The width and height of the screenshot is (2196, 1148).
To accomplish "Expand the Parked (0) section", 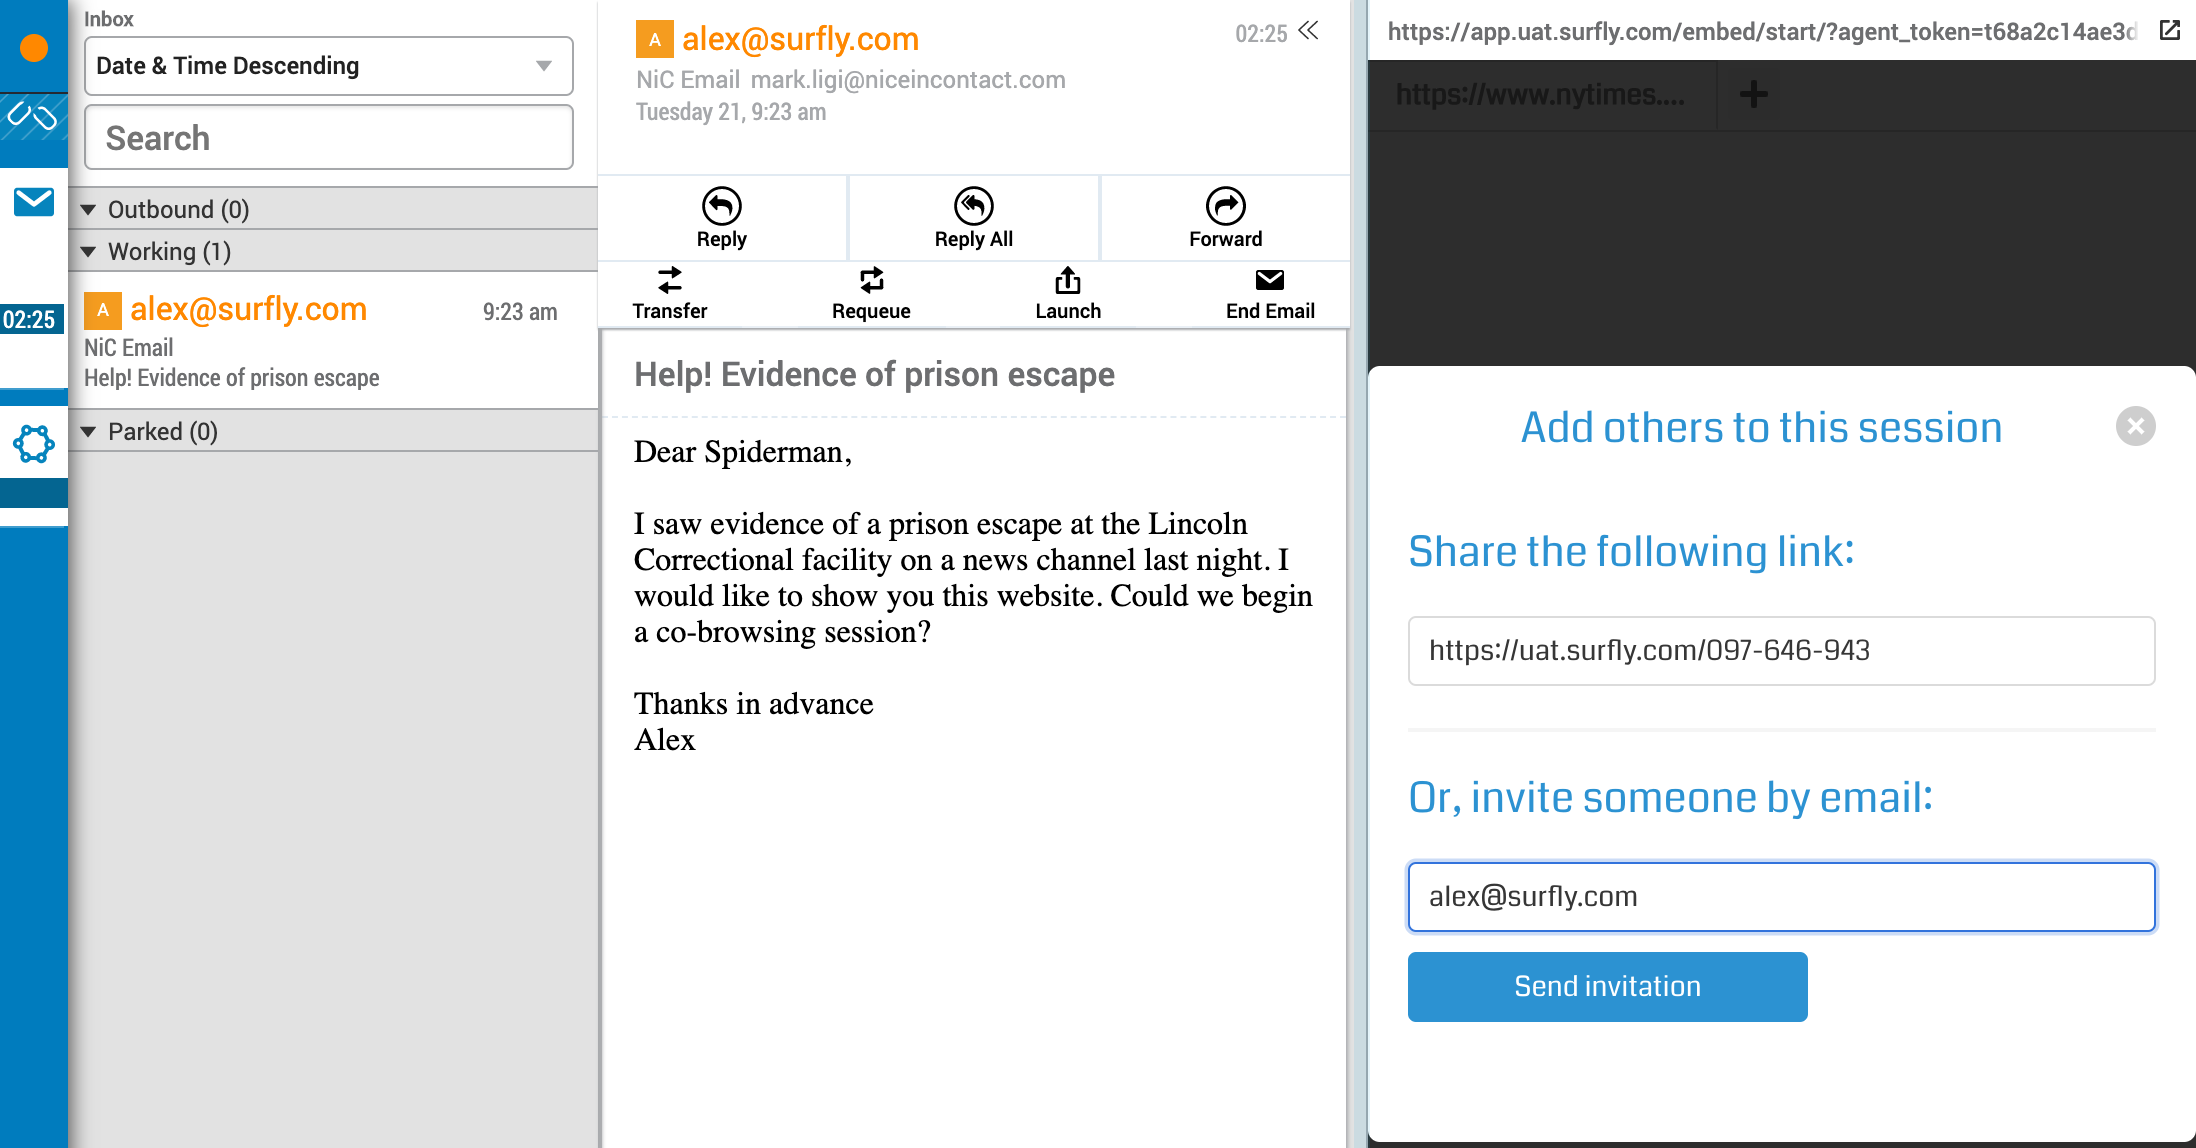I will point(89,431).
